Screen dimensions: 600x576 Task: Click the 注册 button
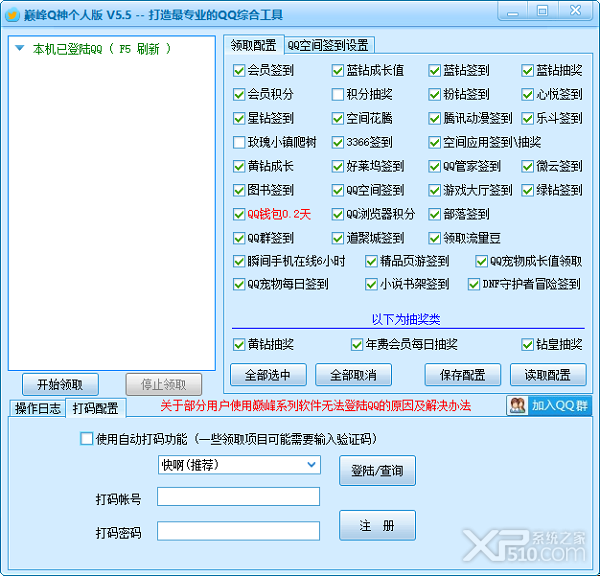click(377, 525)
